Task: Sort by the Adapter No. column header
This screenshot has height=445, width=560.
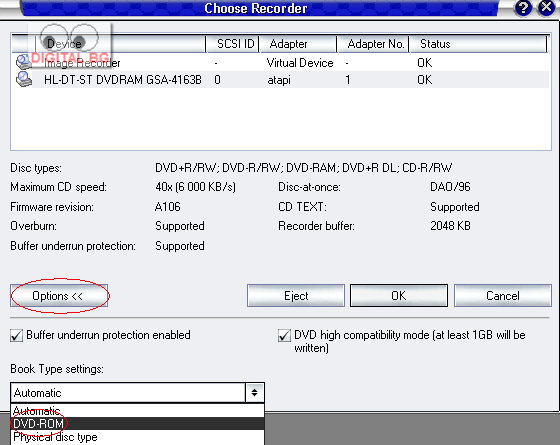Action: point(374,44)
